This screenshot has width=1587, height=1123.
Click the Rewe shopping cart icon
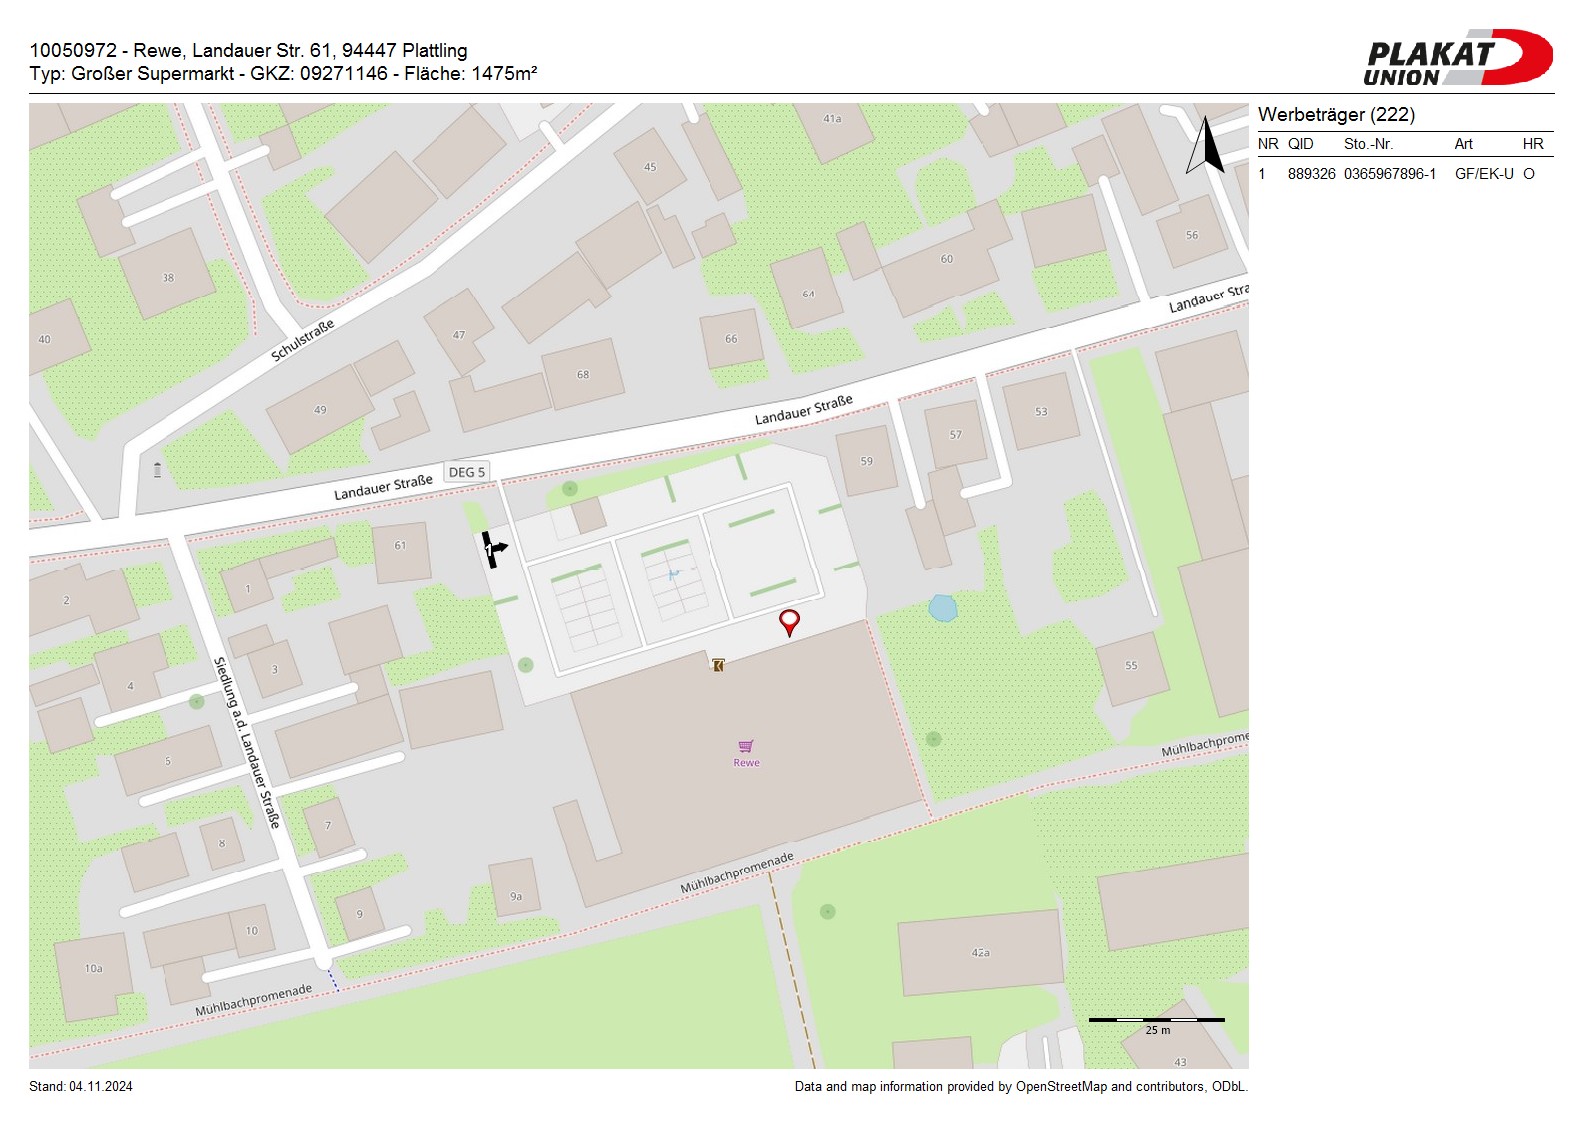coord(746,746)
